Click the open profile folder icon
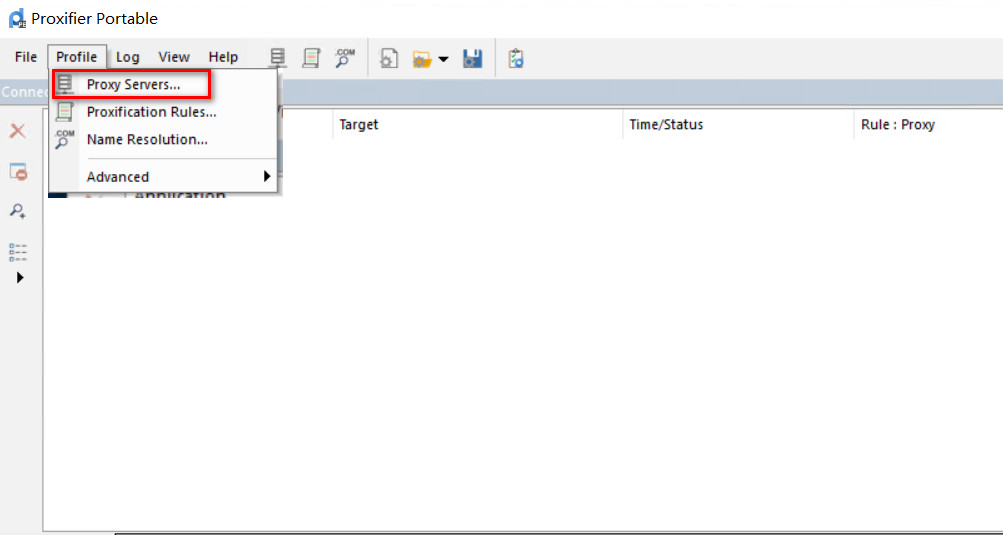 pyautogui.click(x=422, y=59)
